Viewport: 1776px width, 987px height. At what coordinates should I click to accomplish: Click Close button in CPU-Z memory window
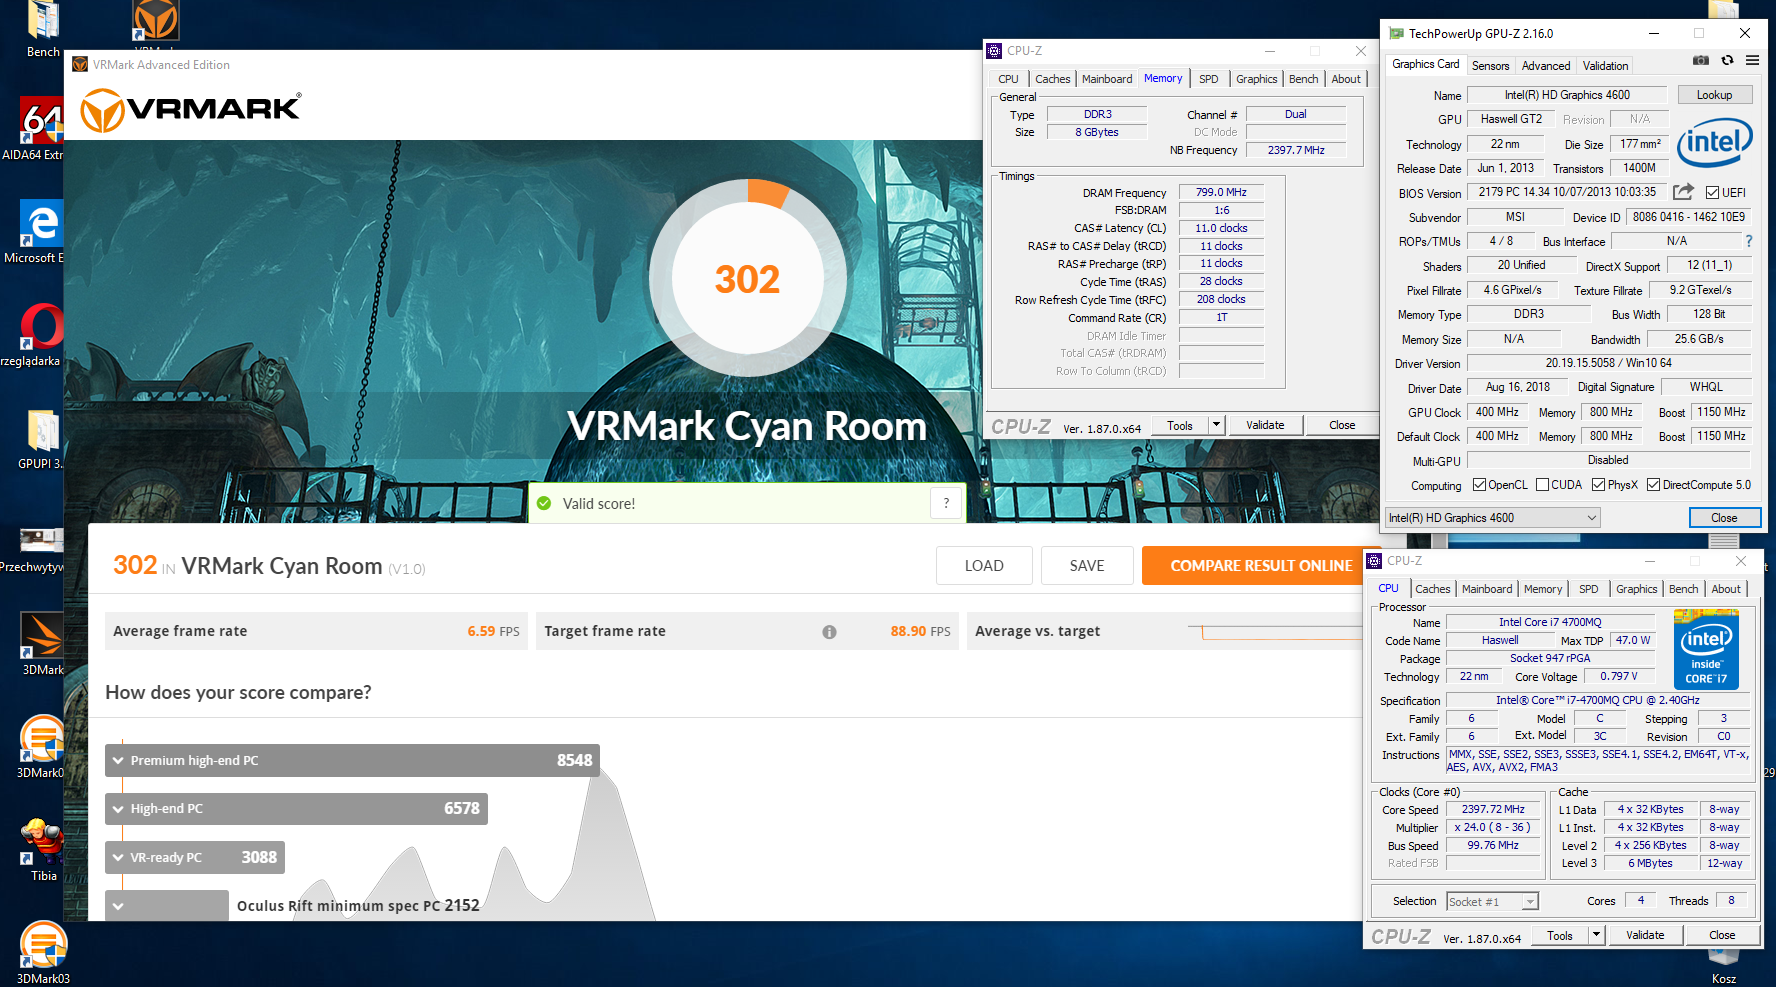tap(1342, 425)
